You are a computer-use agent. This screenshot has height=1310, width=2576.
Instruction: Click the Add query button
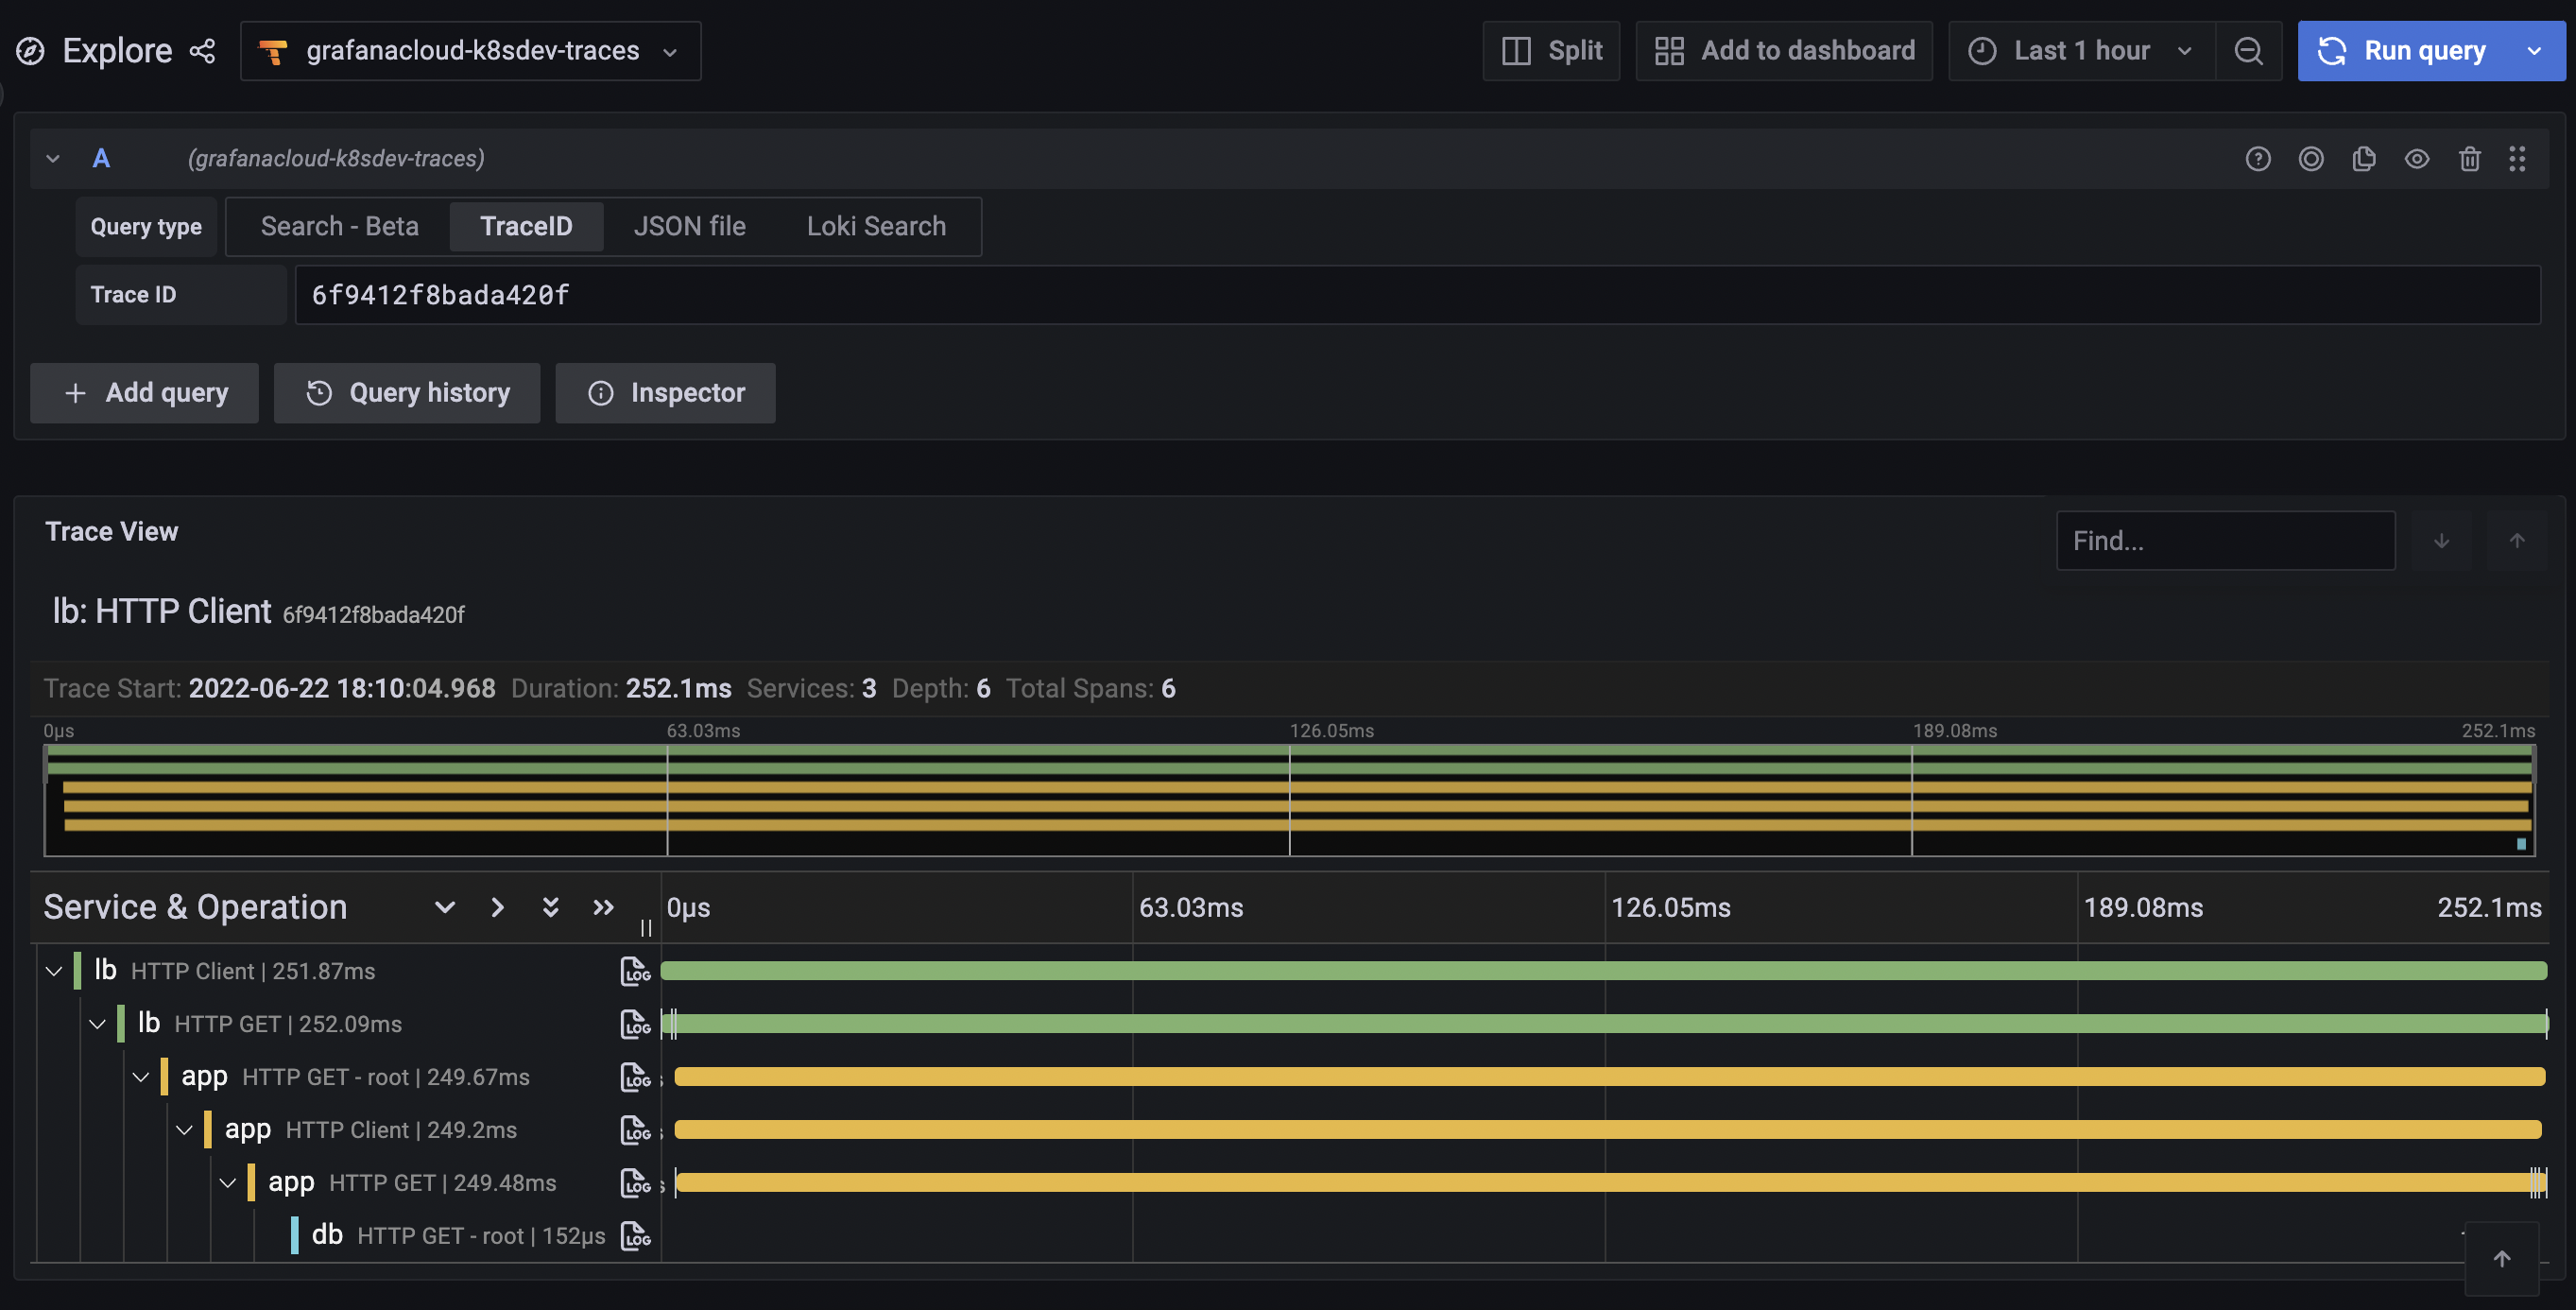tap(145, 393)
